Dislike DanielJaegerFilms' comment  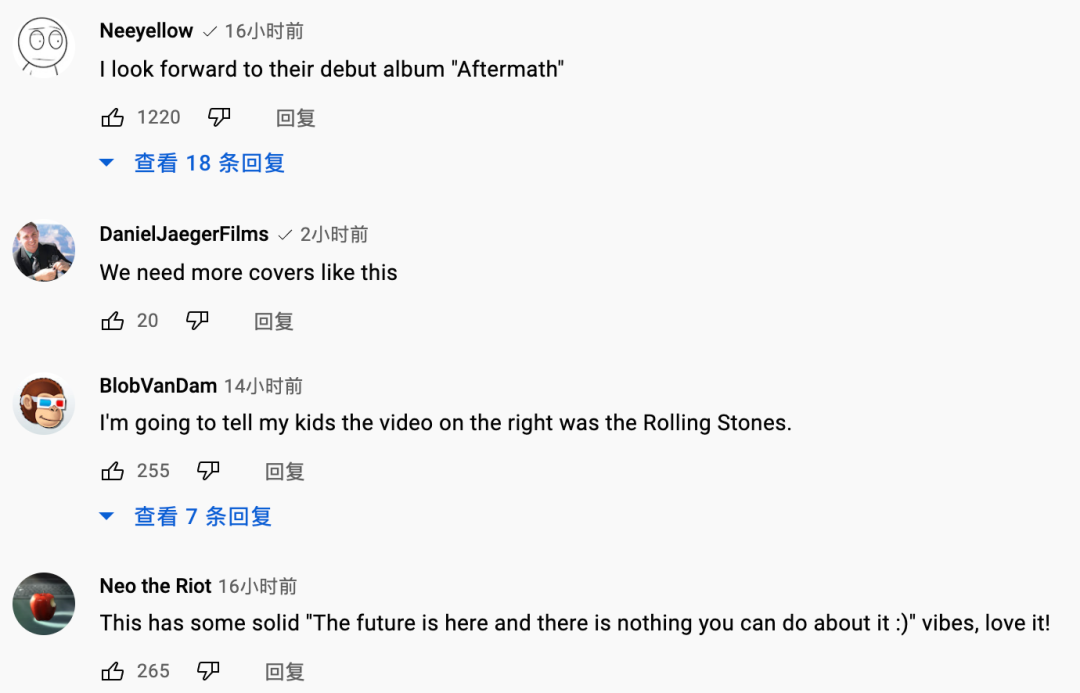click(x=197, y=321)
